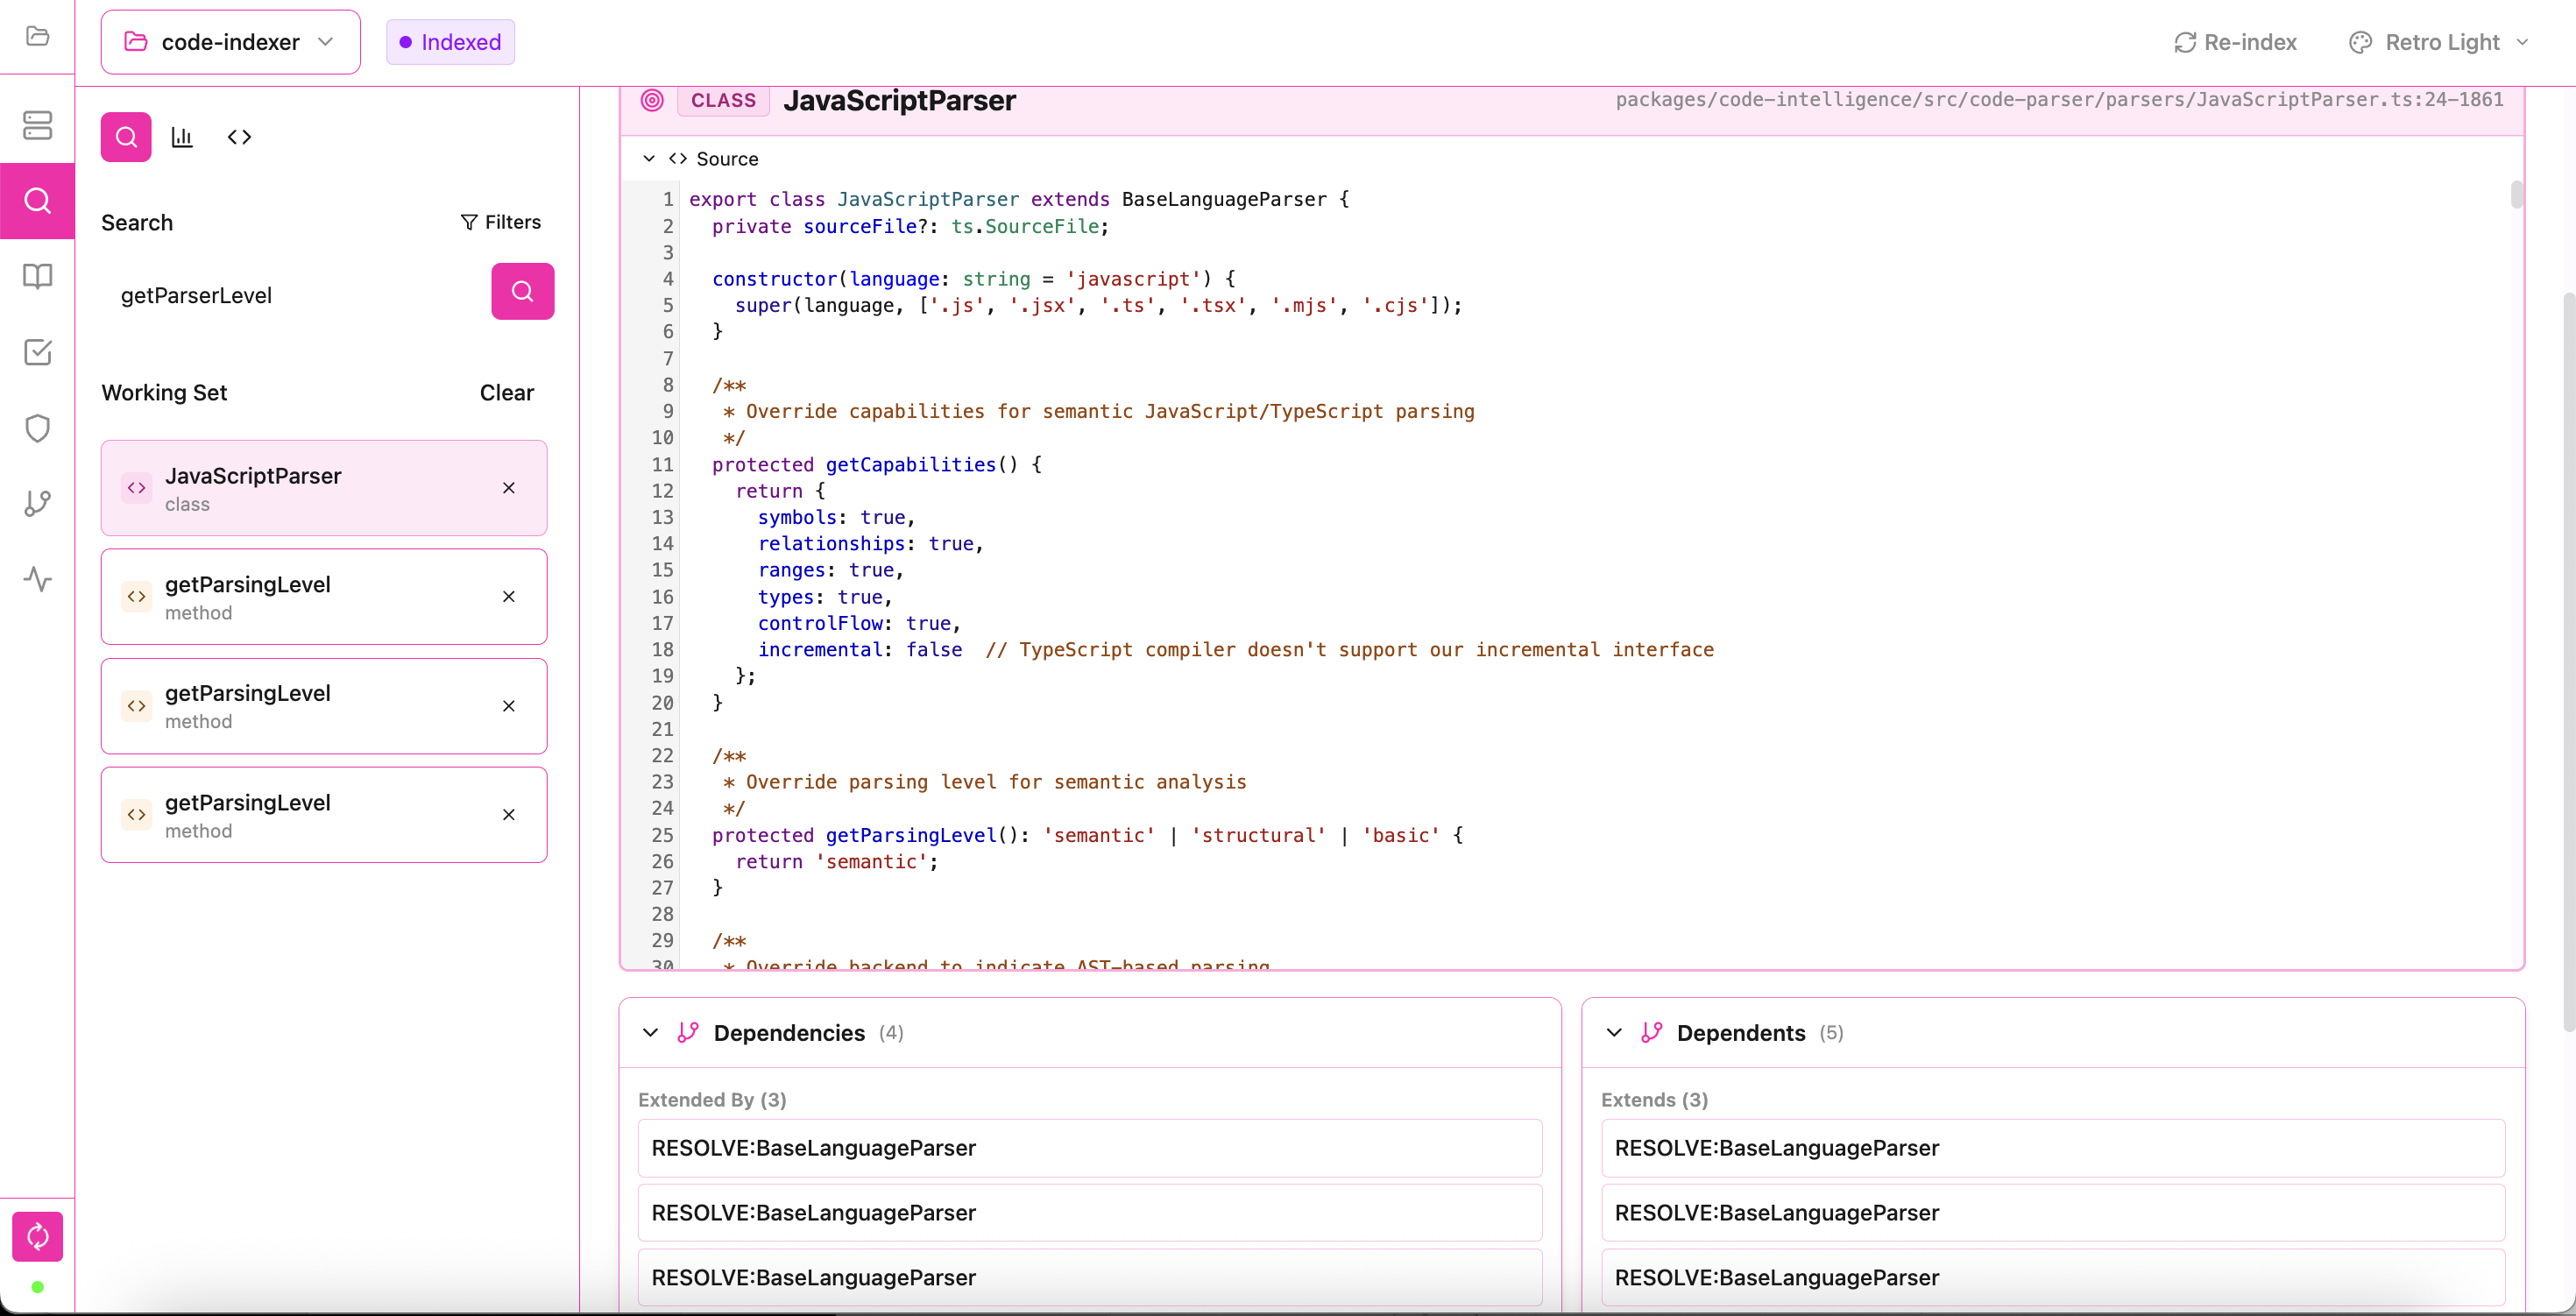Collapse the Source section
This screenshot has width=2576, height=1316.
tap(649, 159)
